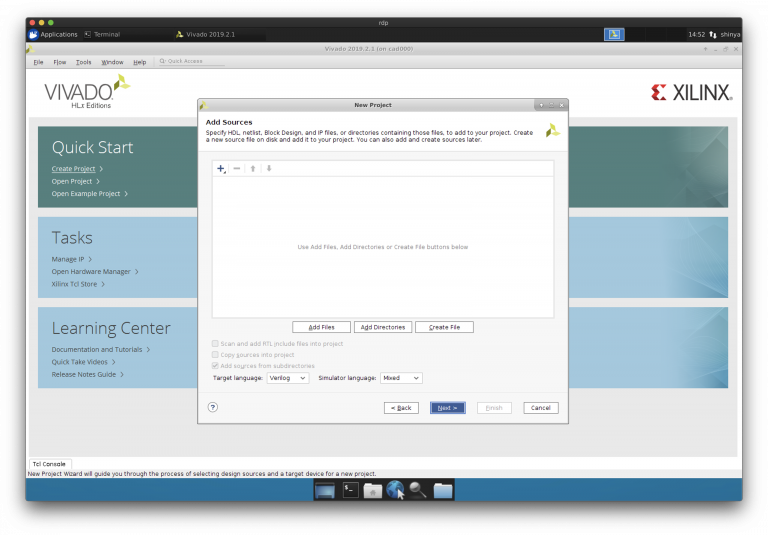Image resolution: width=768 pixels, height=535 pixels.
Task: Toggle Scan and add RTL include files
Action: click(215, 344)
